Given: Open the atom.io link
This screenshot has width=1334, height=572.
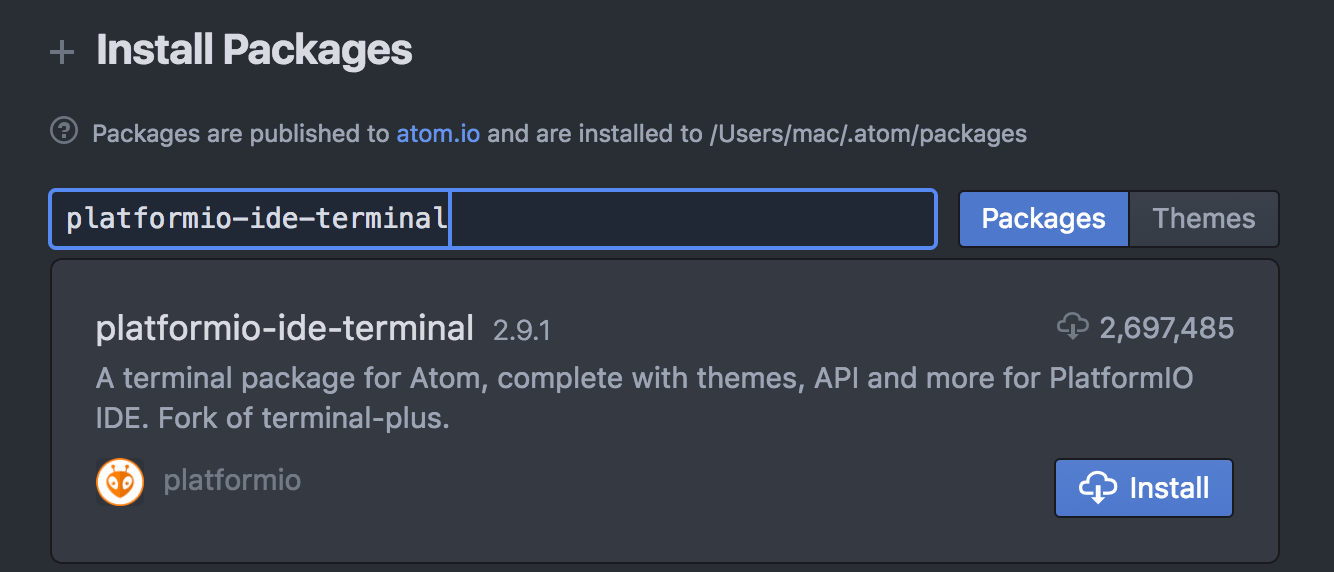Looking at the screenshot, I should click(438, 133).
